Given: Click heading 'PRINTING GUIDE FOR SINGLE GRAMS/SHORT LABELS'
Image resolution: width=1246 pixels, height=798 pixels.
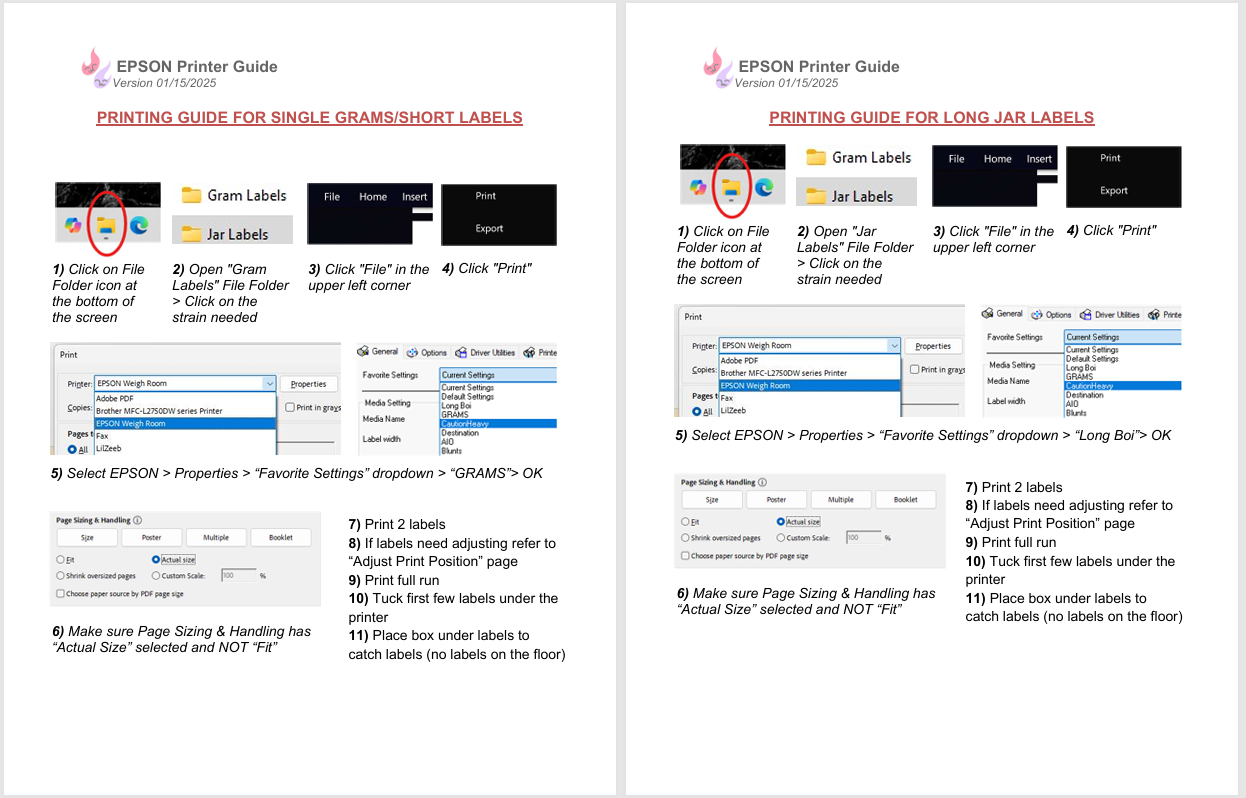Looking at the screenshot, I should pyautogui.click(x=310, y=118).
